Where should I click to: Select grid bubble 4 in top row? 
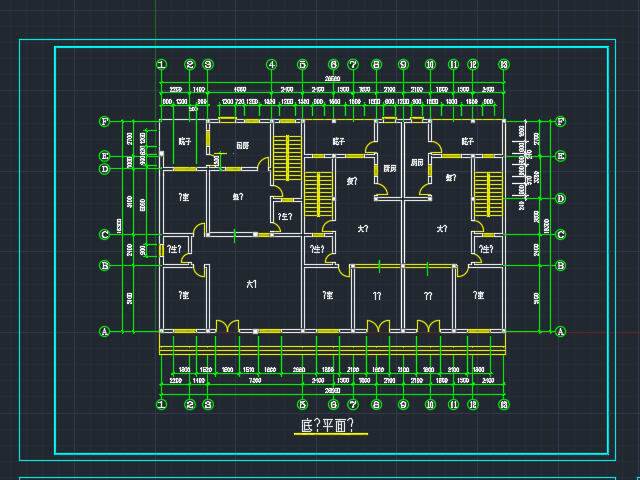click(x=271, y=65)
